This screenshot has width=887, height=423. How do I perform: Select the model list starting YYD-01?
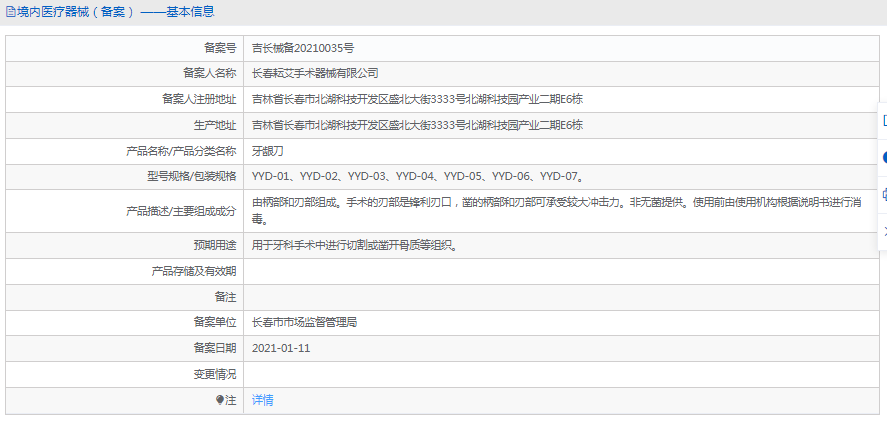[417, 176]
